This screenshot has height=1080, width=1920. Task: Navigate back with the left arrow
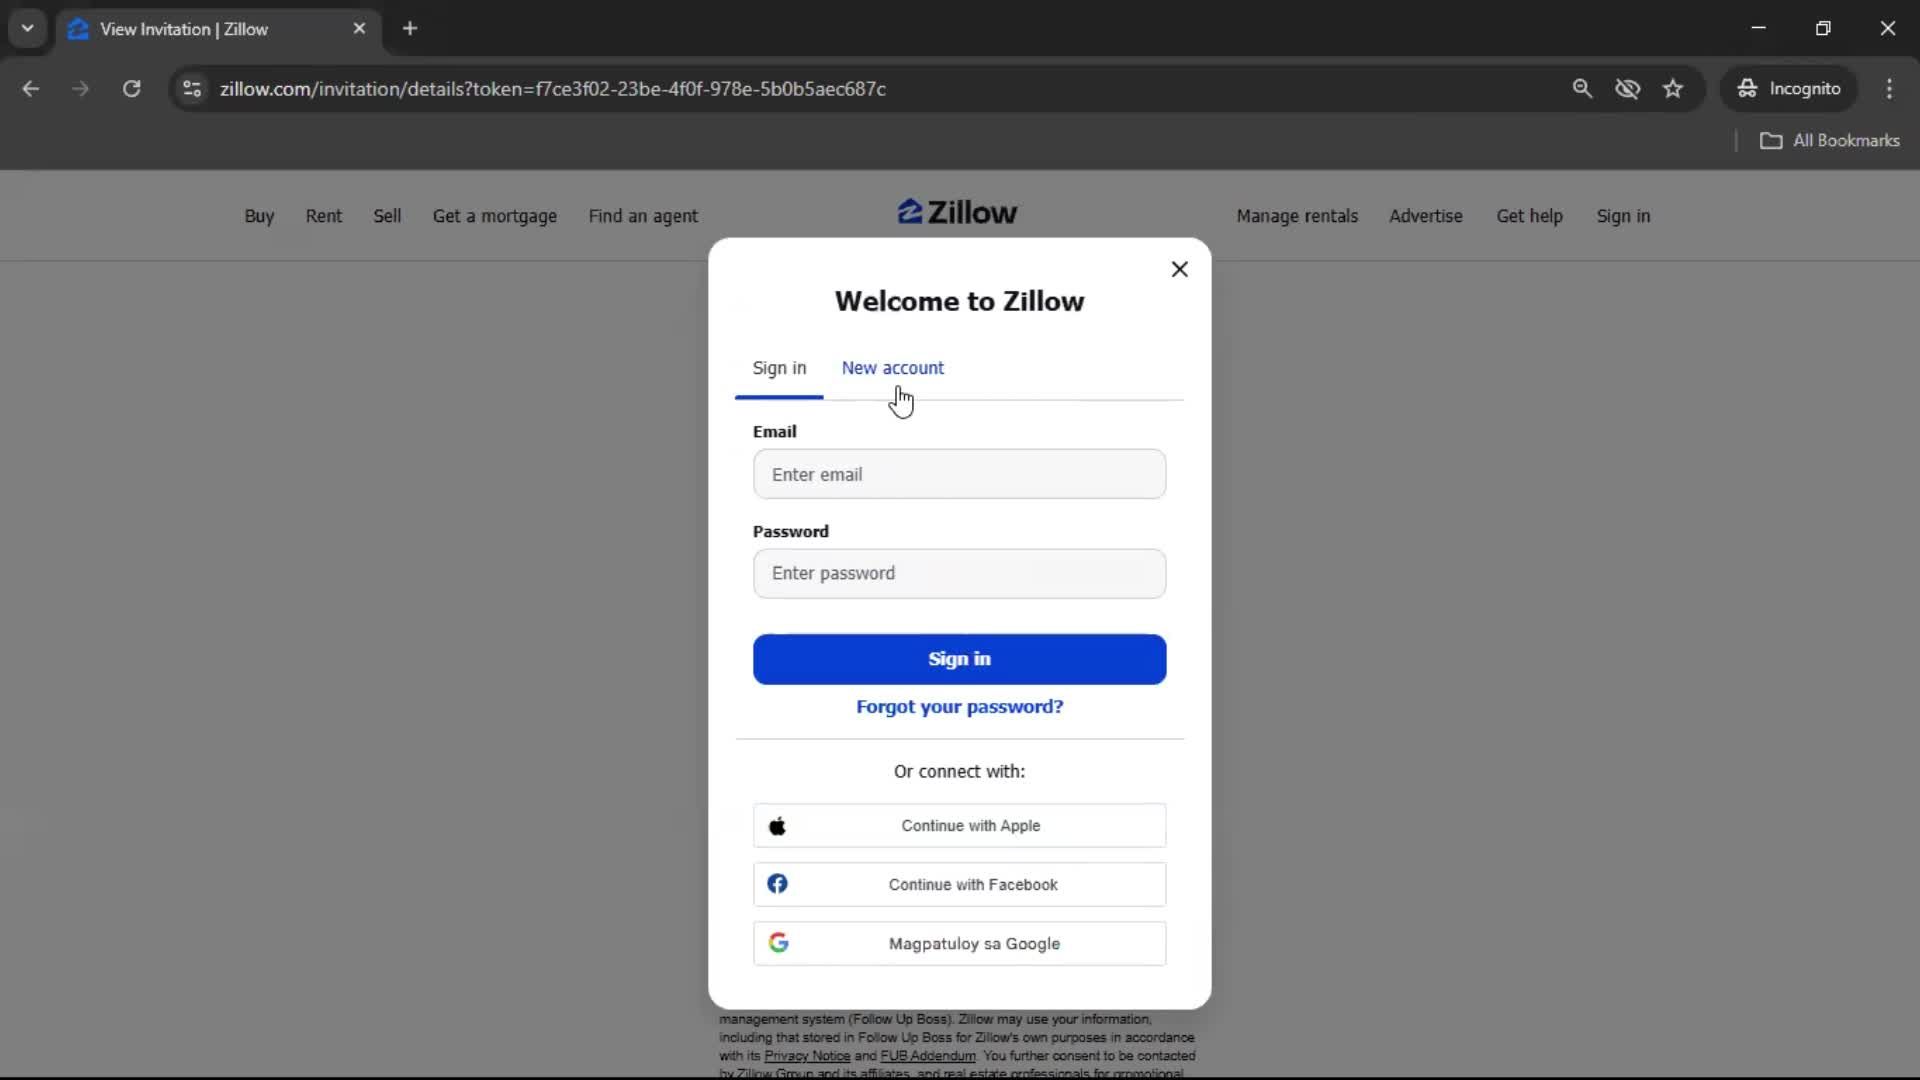coord(30,88)
